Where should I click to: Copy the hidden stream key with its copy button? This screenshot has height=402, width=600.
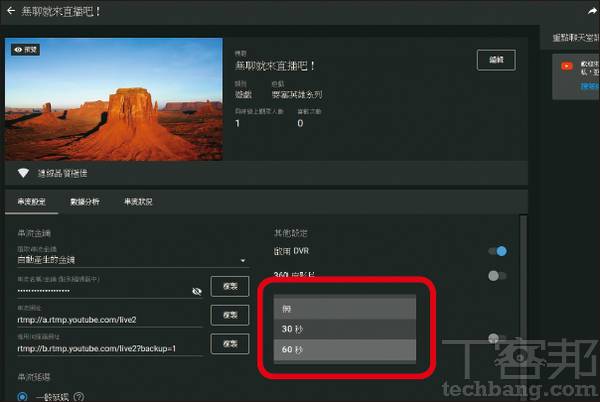point(230,286)
